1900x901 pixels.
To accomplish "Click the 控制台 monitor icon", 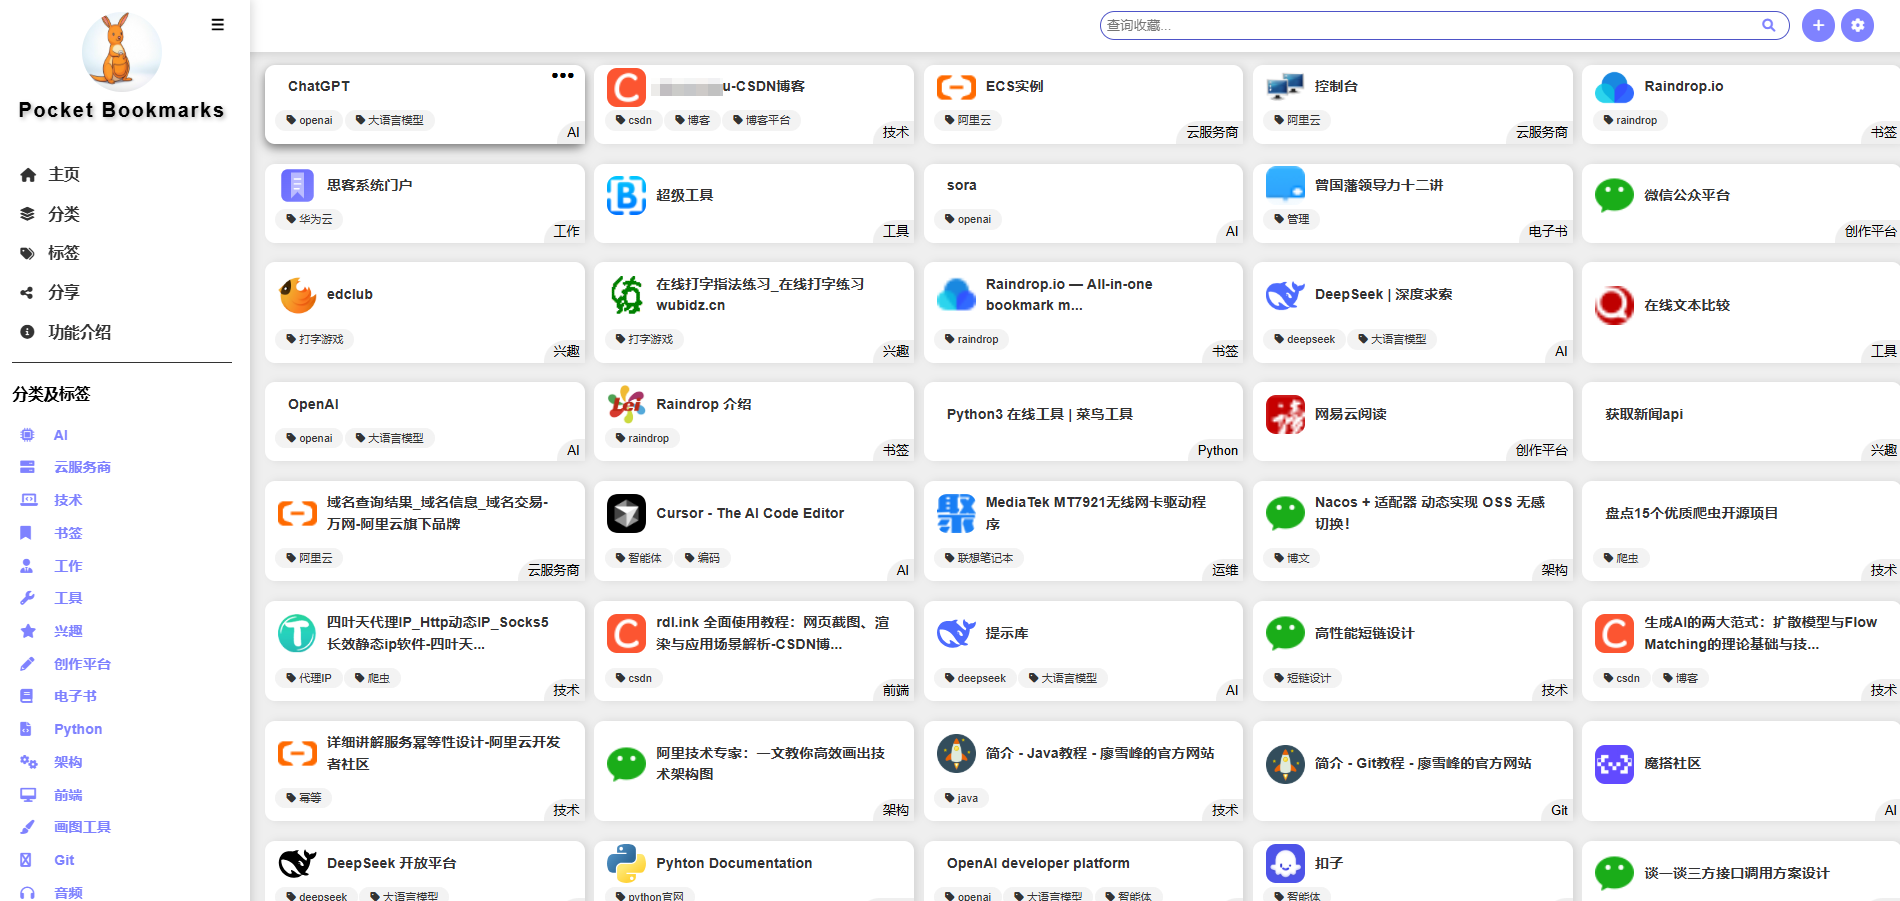I will click(x=1285, y=87).
